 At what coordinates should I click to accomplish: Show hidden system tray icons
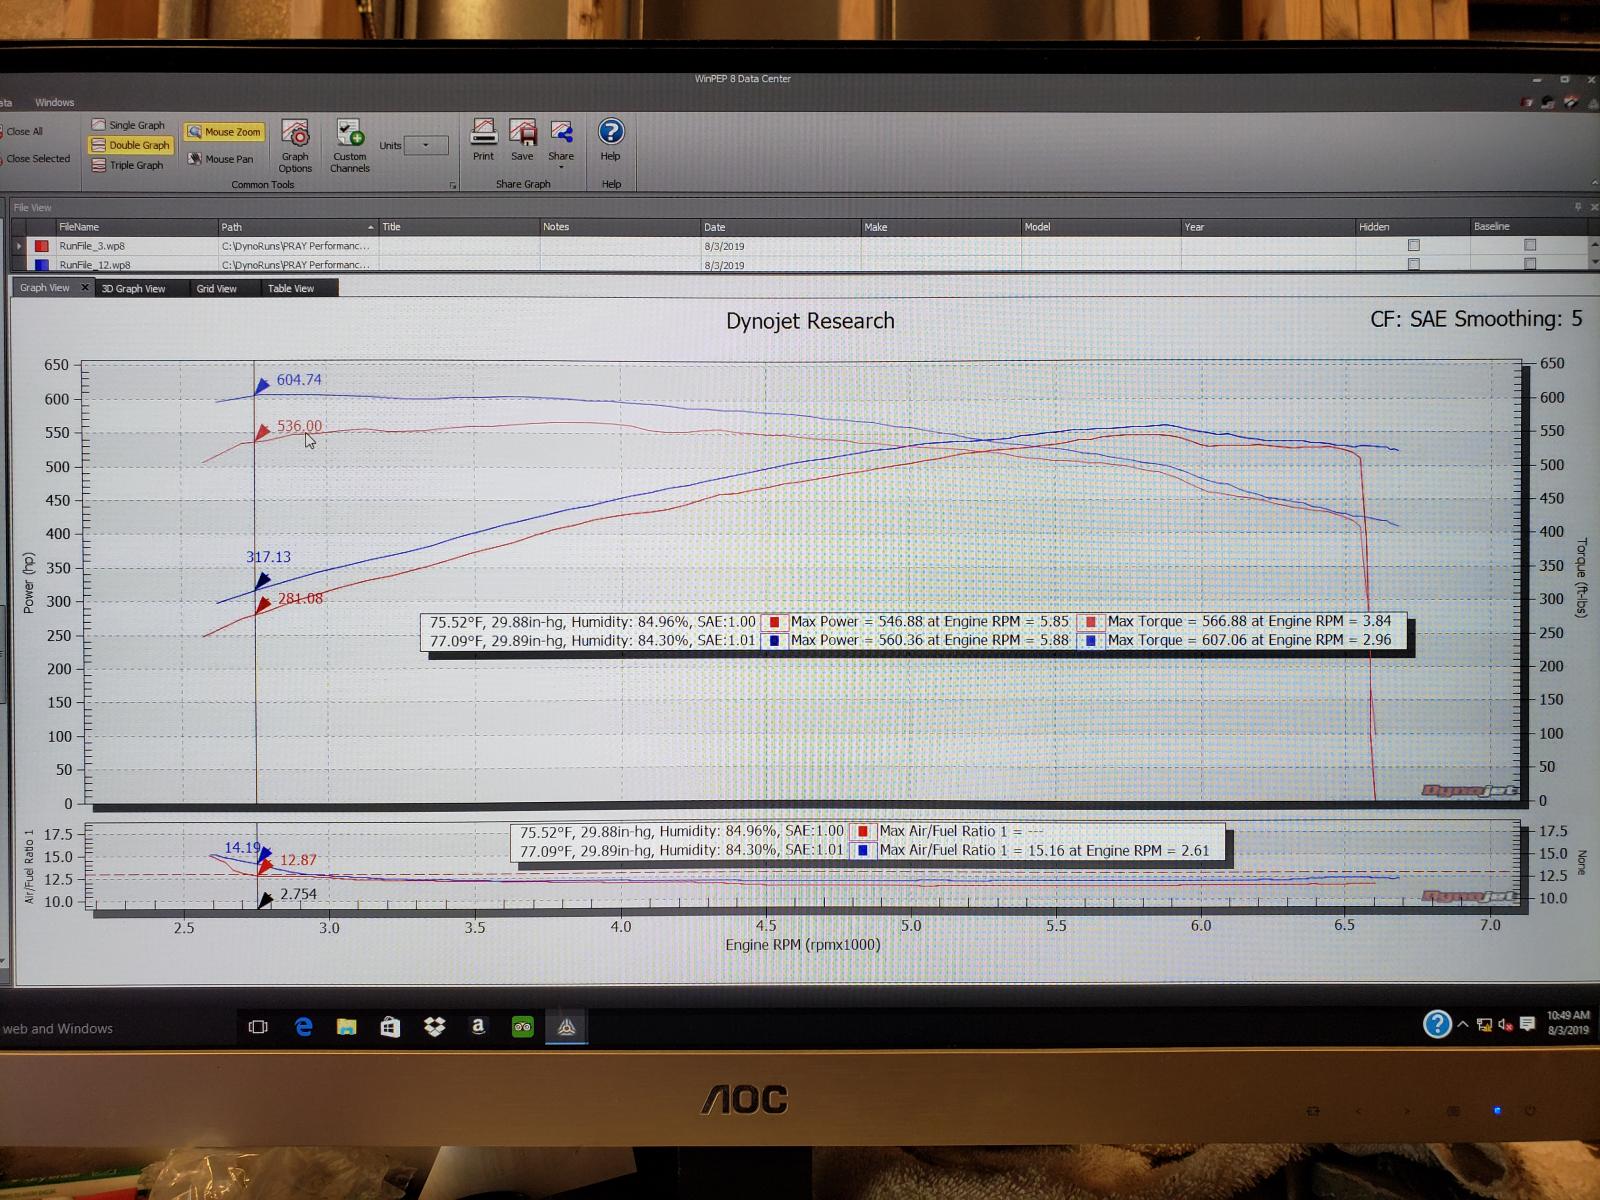click(x=1463, y=1025)
